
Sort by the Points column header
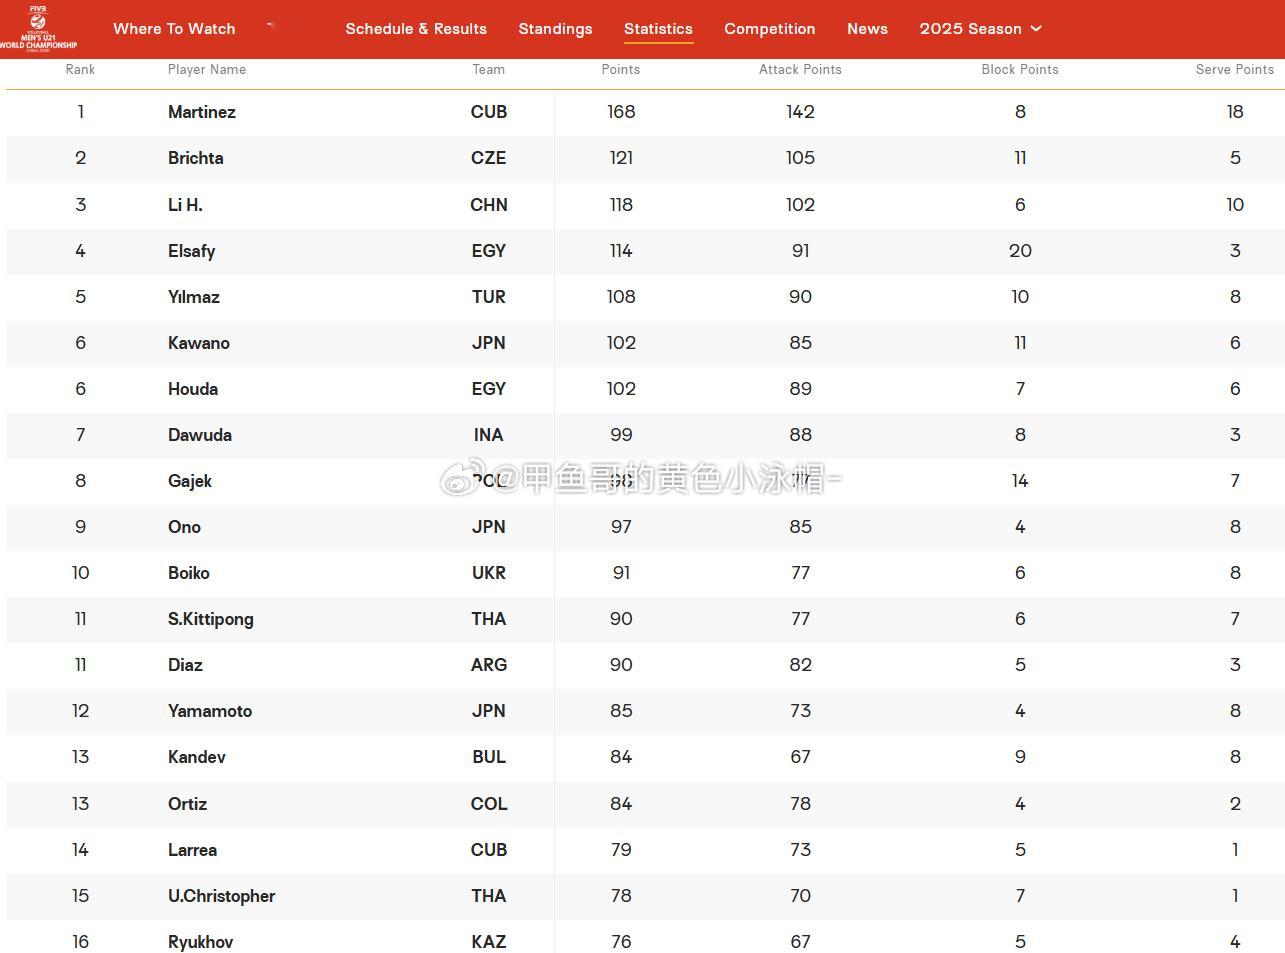621,70
